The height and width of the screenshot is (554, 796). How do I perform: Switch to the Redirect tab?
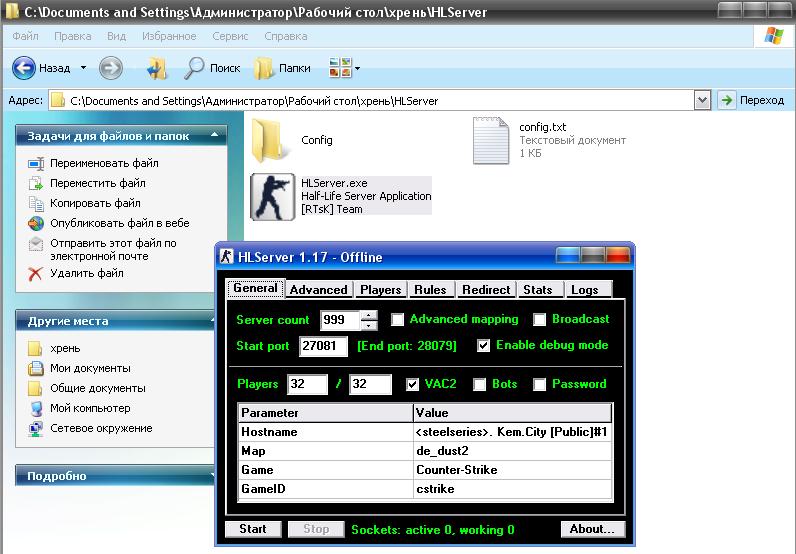click(486, 289)
